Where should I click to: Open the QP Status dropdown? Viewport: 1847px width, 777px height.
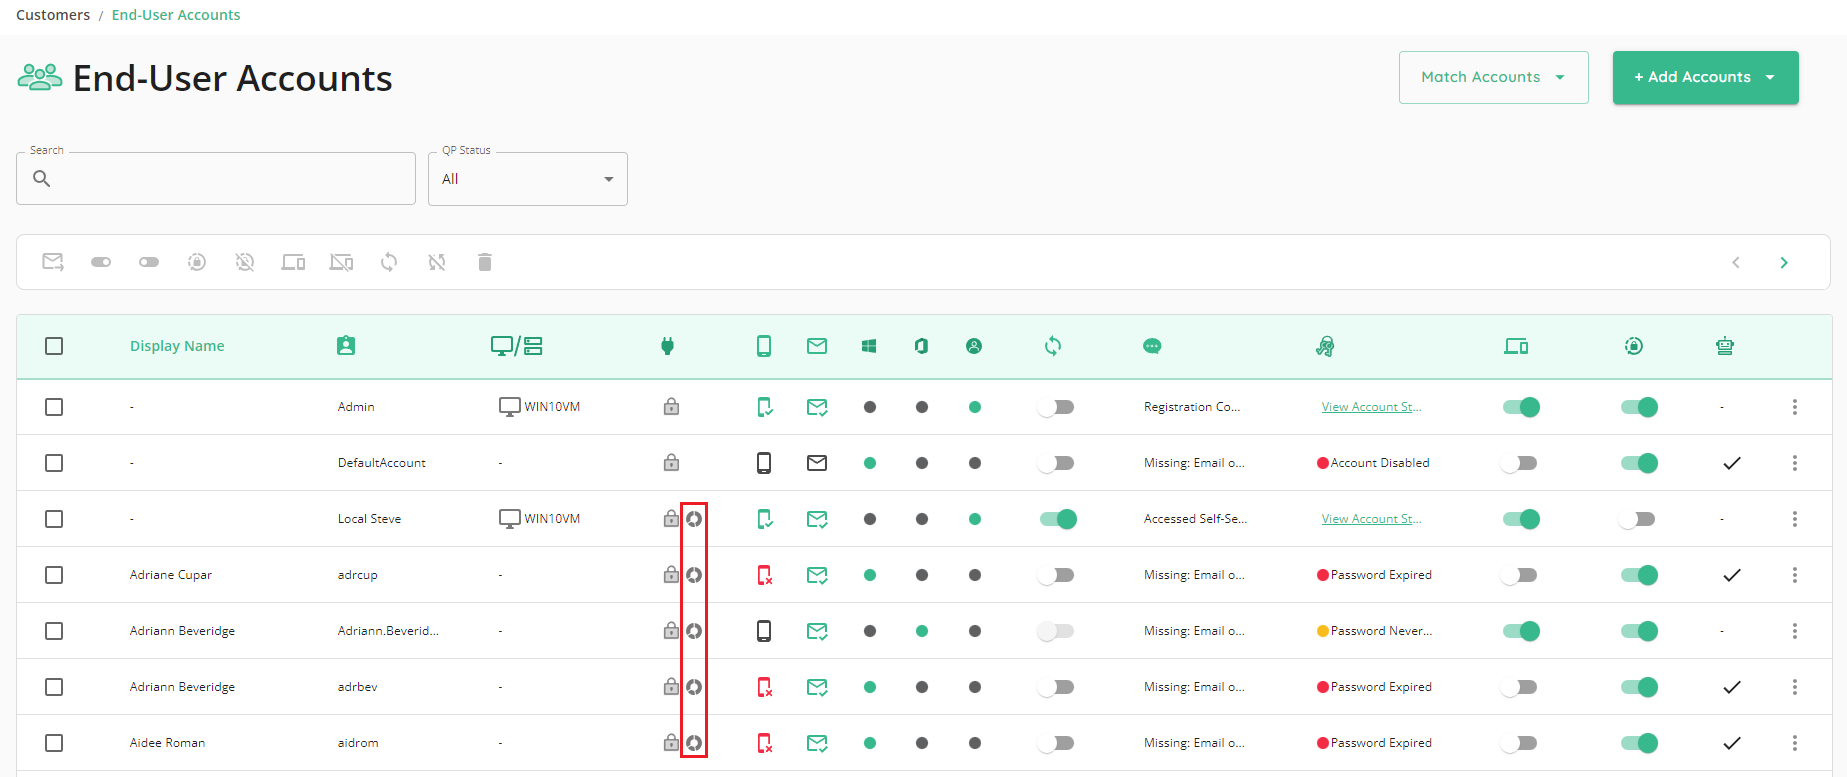[528, 179]
